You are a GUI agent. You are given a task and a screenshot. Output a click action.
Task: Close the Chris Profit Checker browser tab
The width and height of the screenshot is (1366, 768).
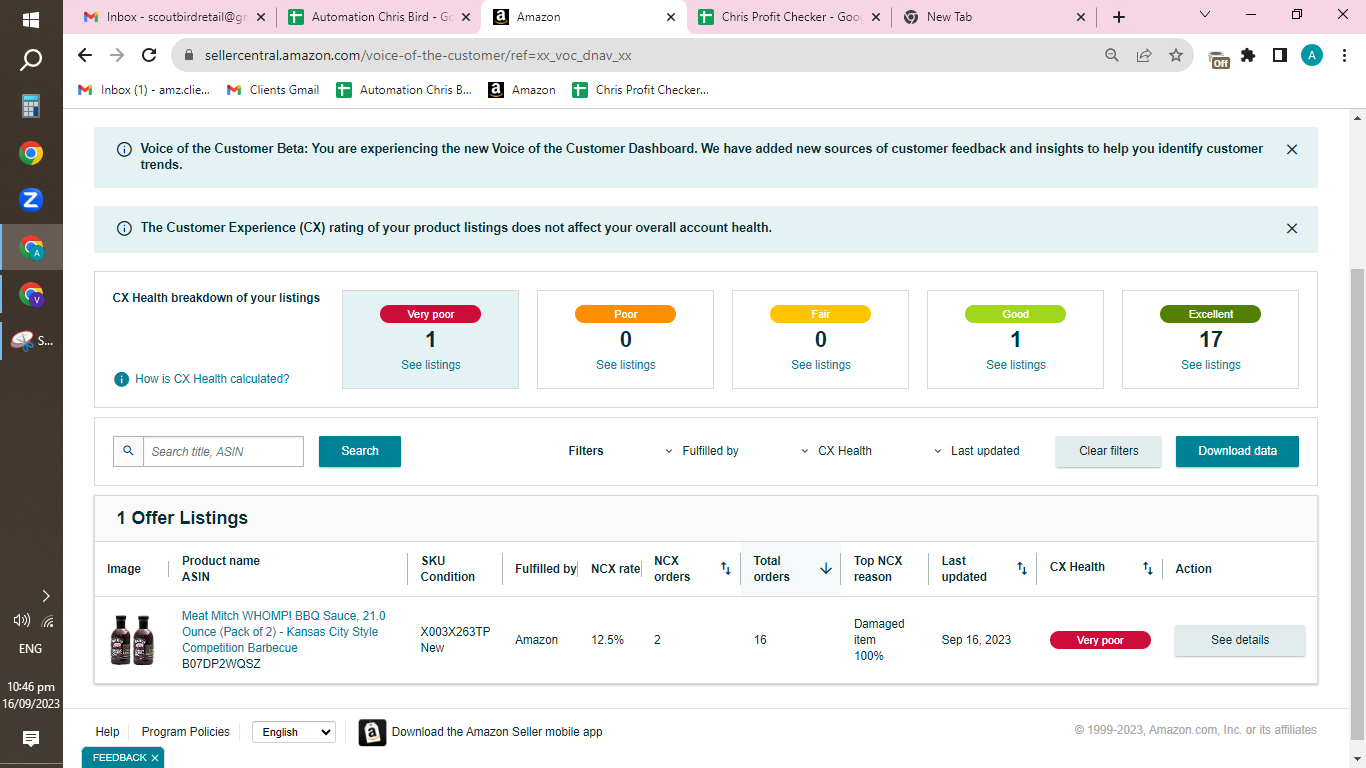click(875, 17)
